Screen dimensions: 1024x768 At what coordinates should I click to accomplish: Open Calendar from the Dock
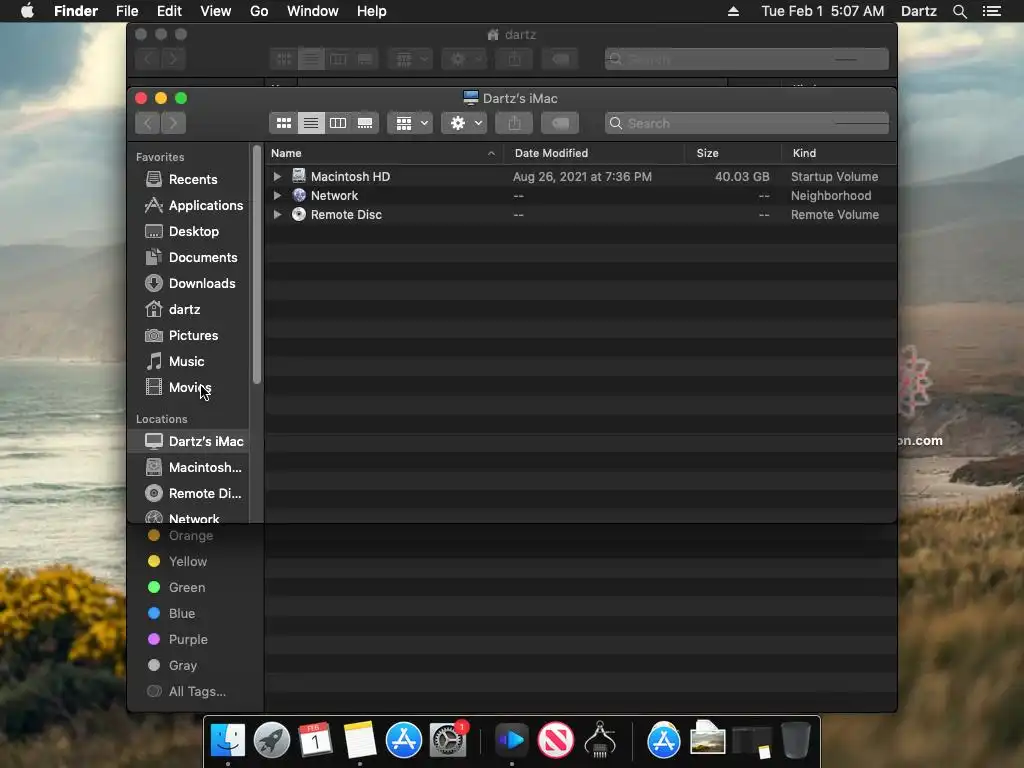tap(315, 741)
